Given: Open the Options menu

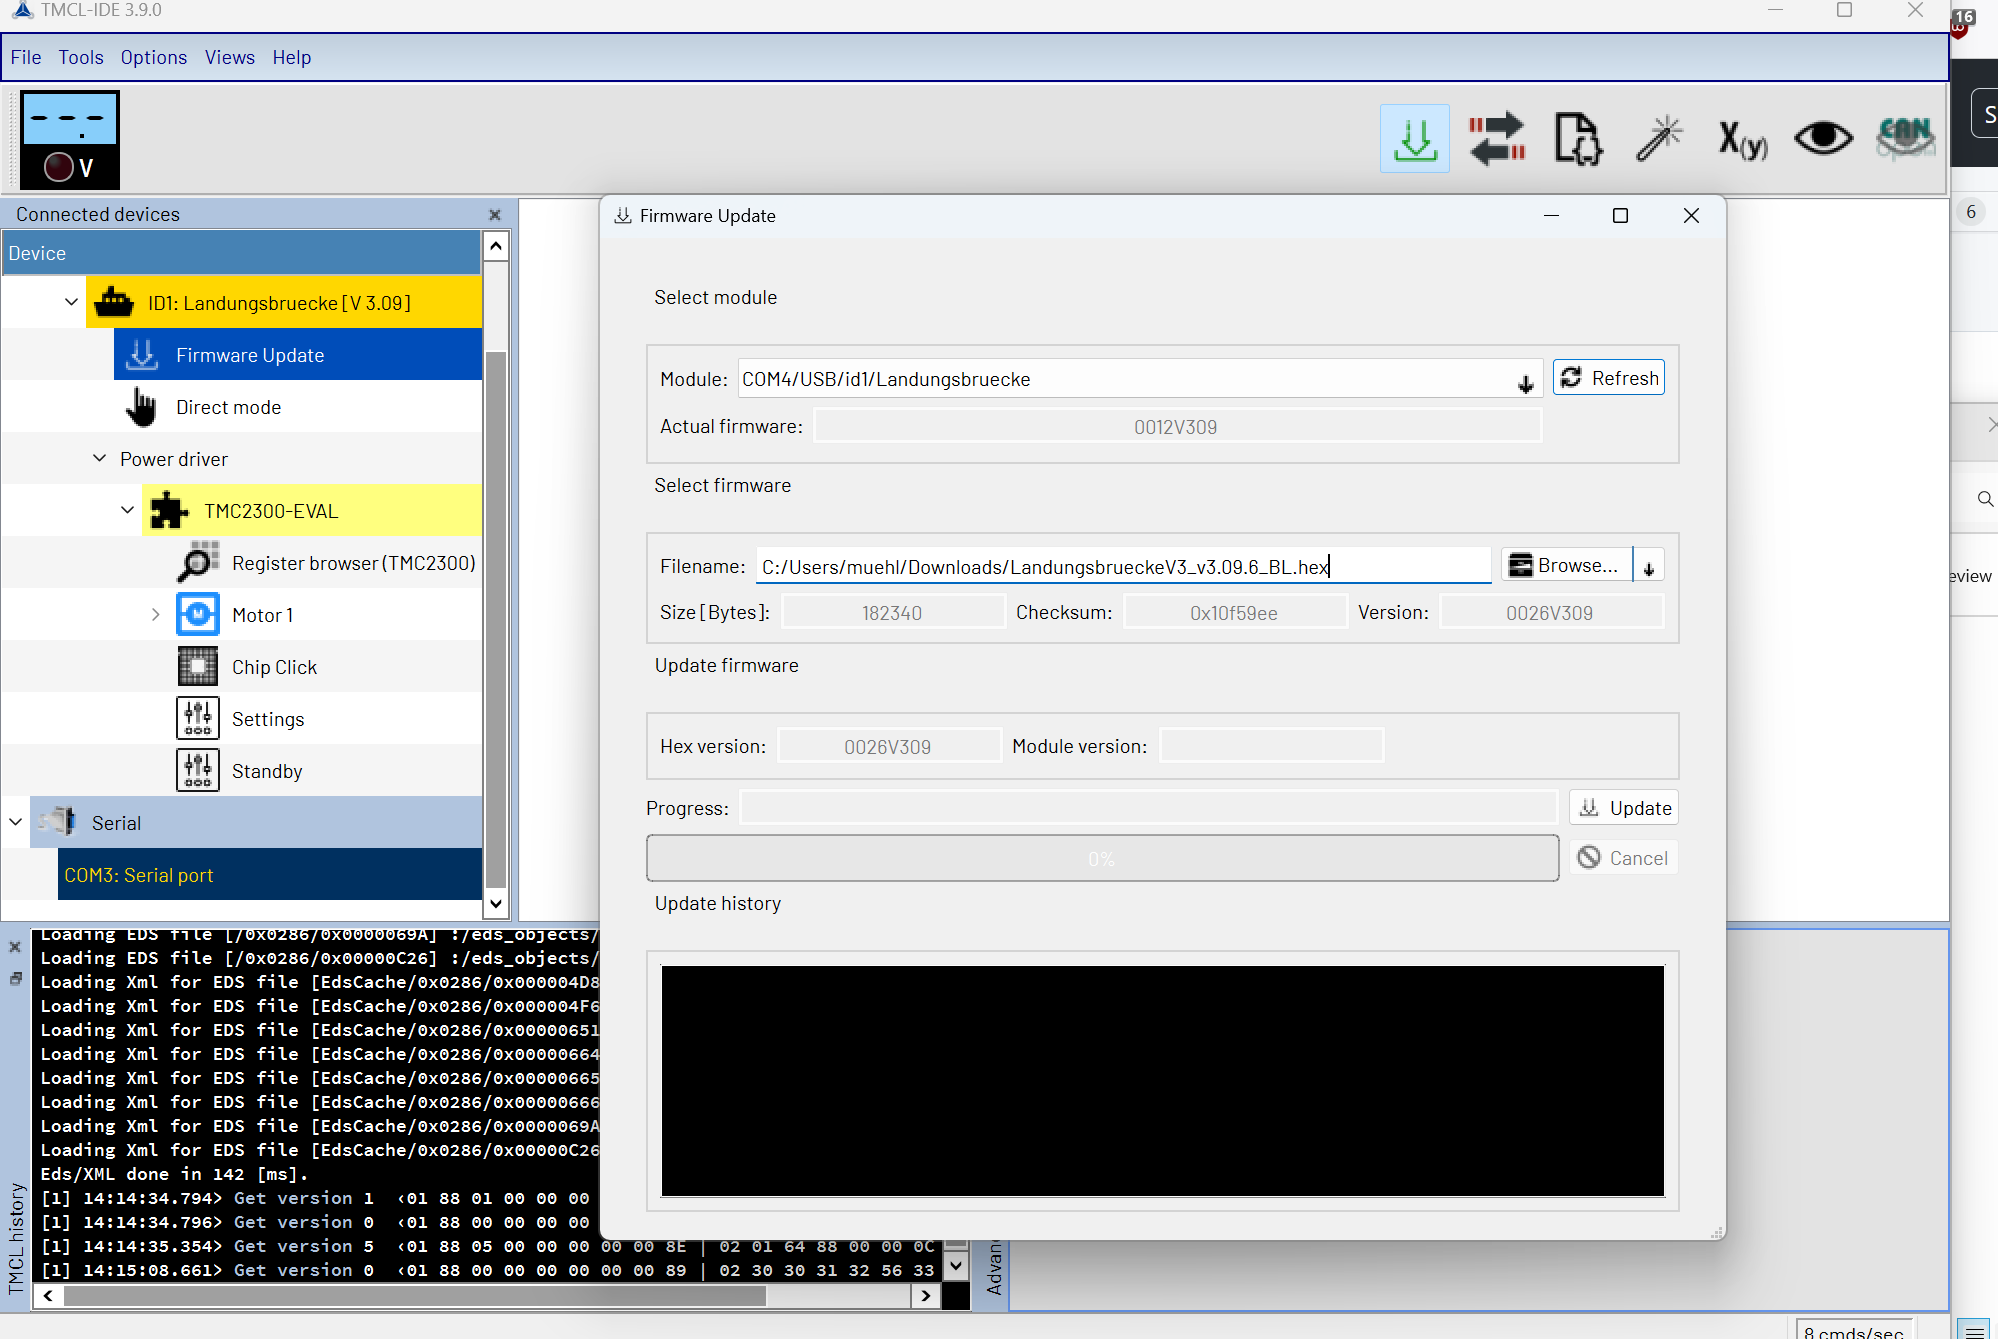Looking at the screenshot, I should pos(153,57).
